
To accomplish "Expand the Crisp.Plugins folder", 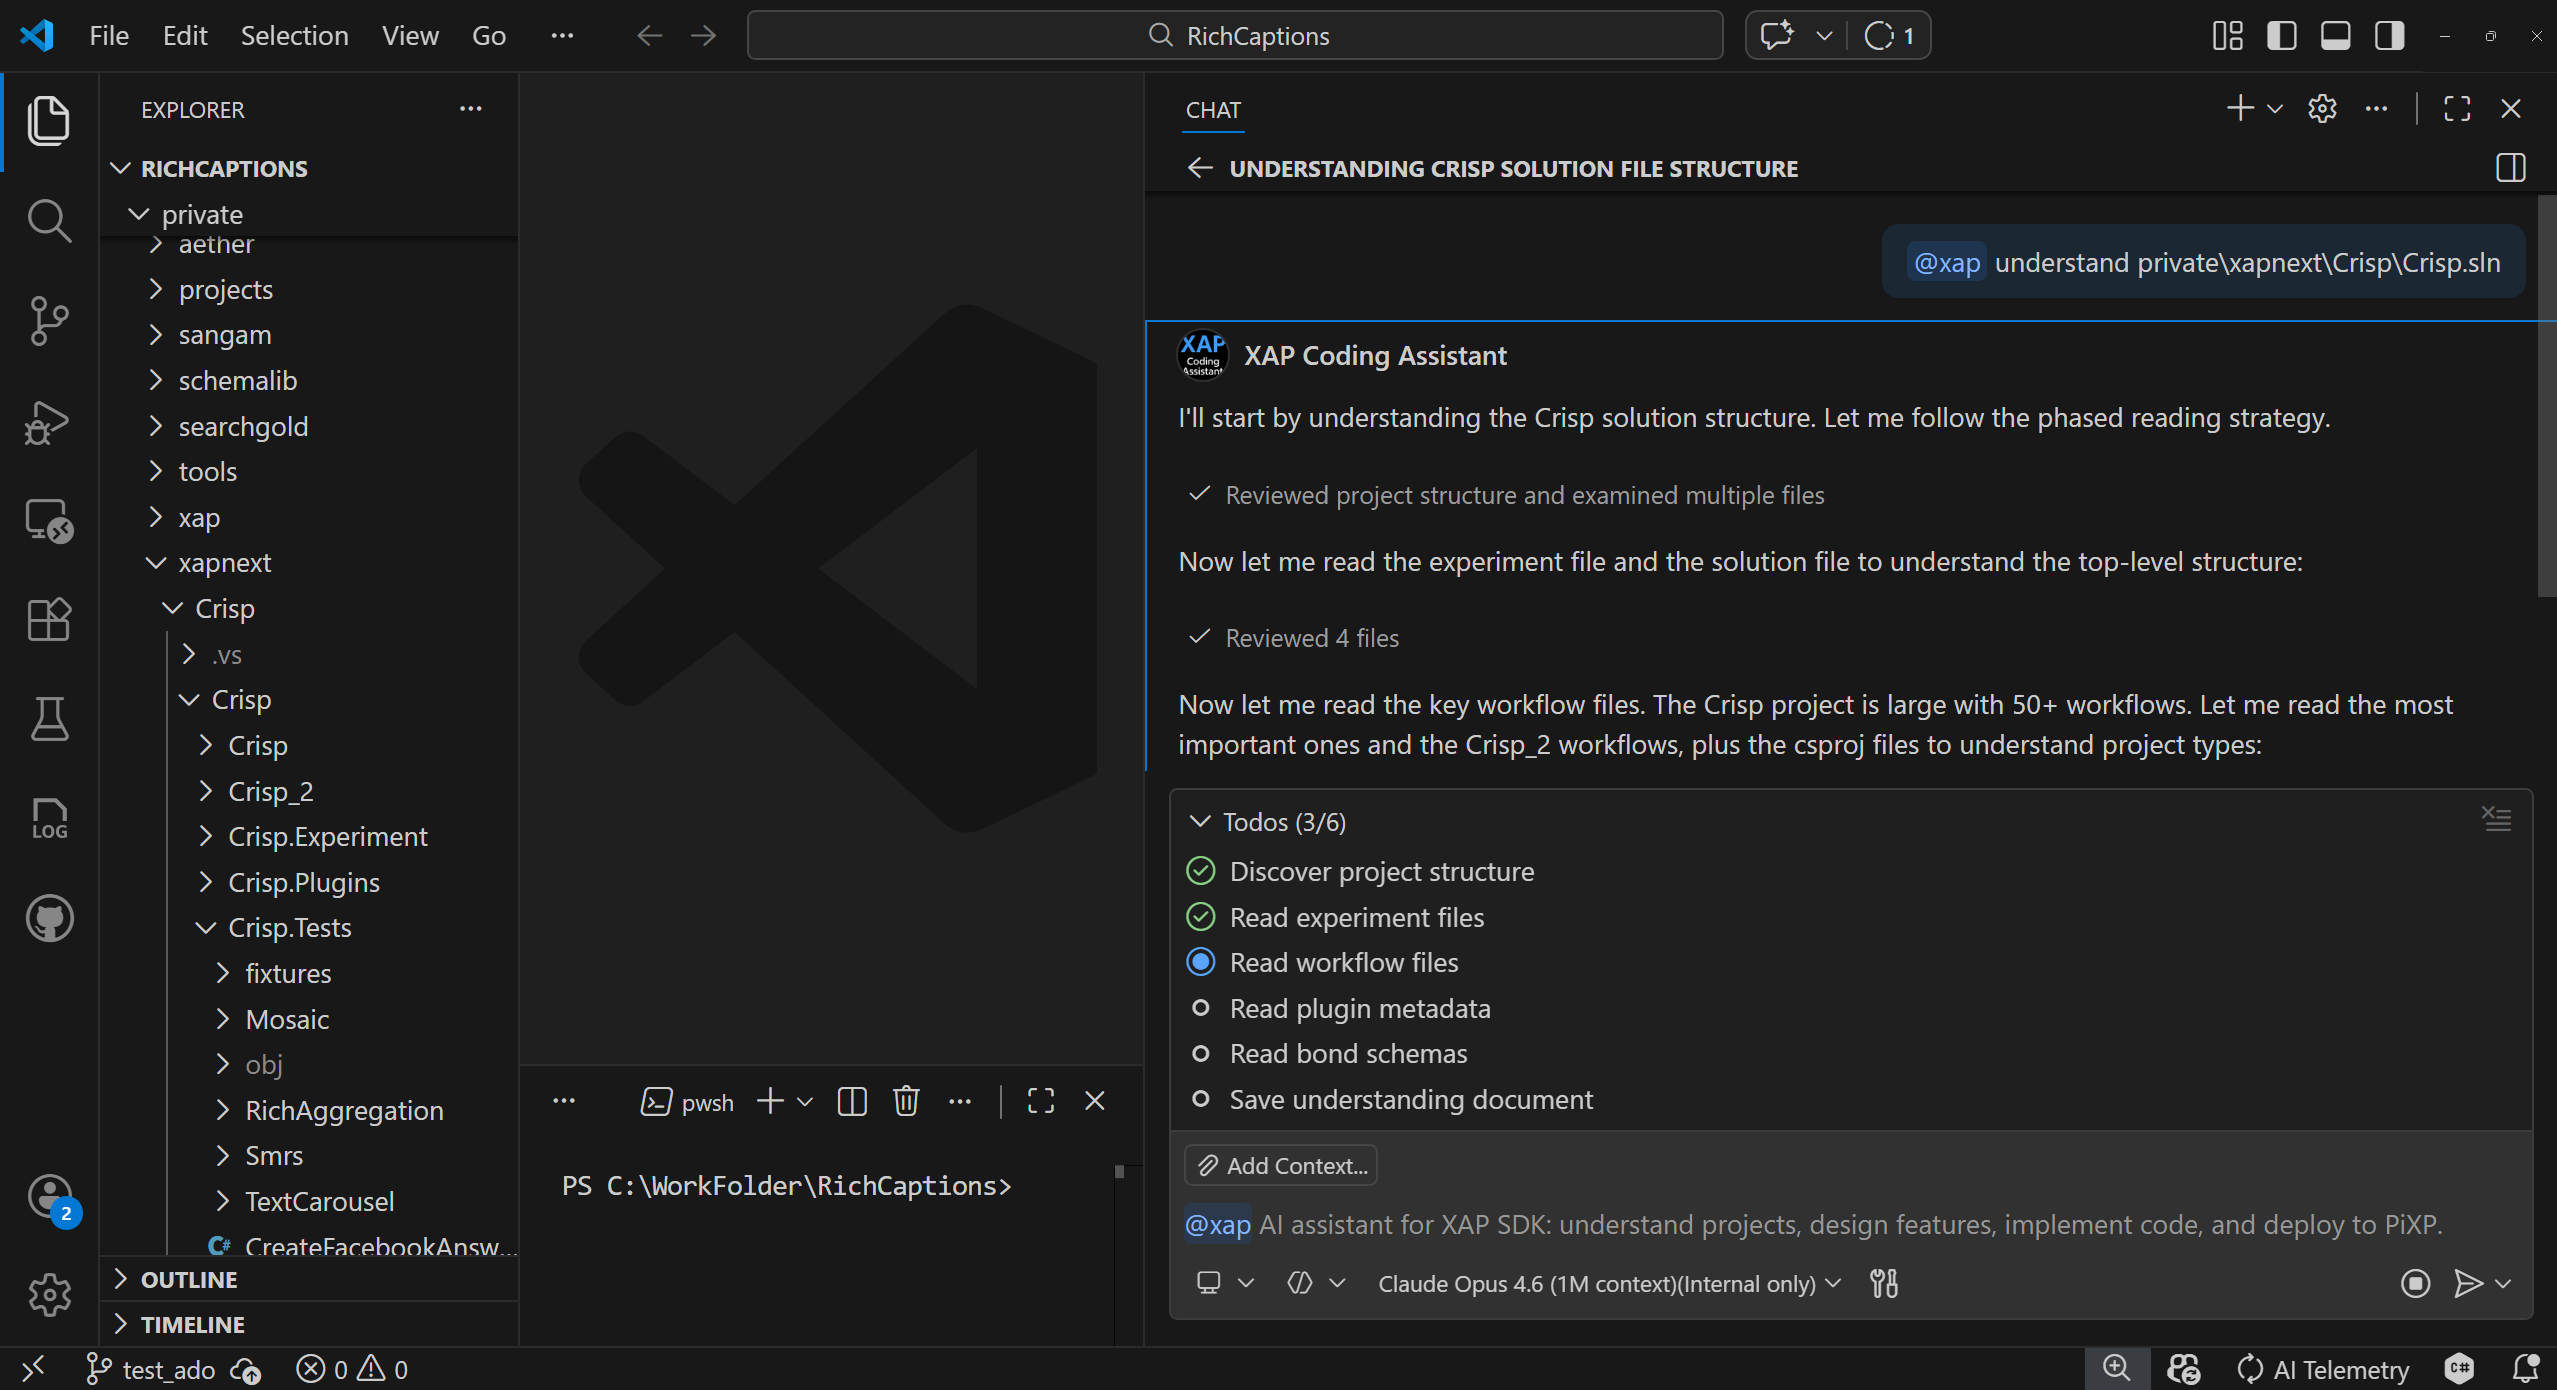I will tap(304, 882).
